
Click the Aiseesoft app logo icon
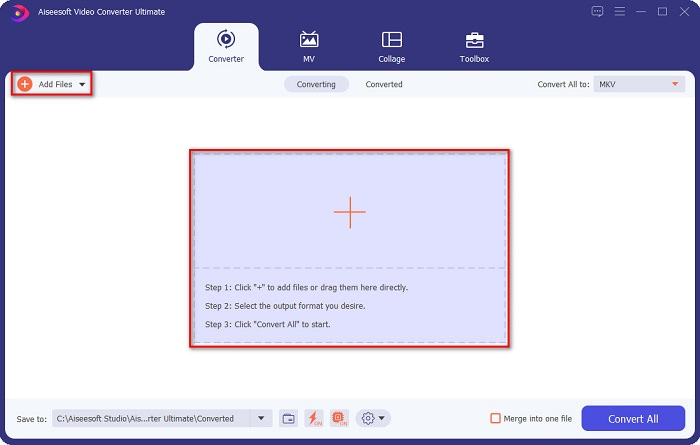pos(20,12)
